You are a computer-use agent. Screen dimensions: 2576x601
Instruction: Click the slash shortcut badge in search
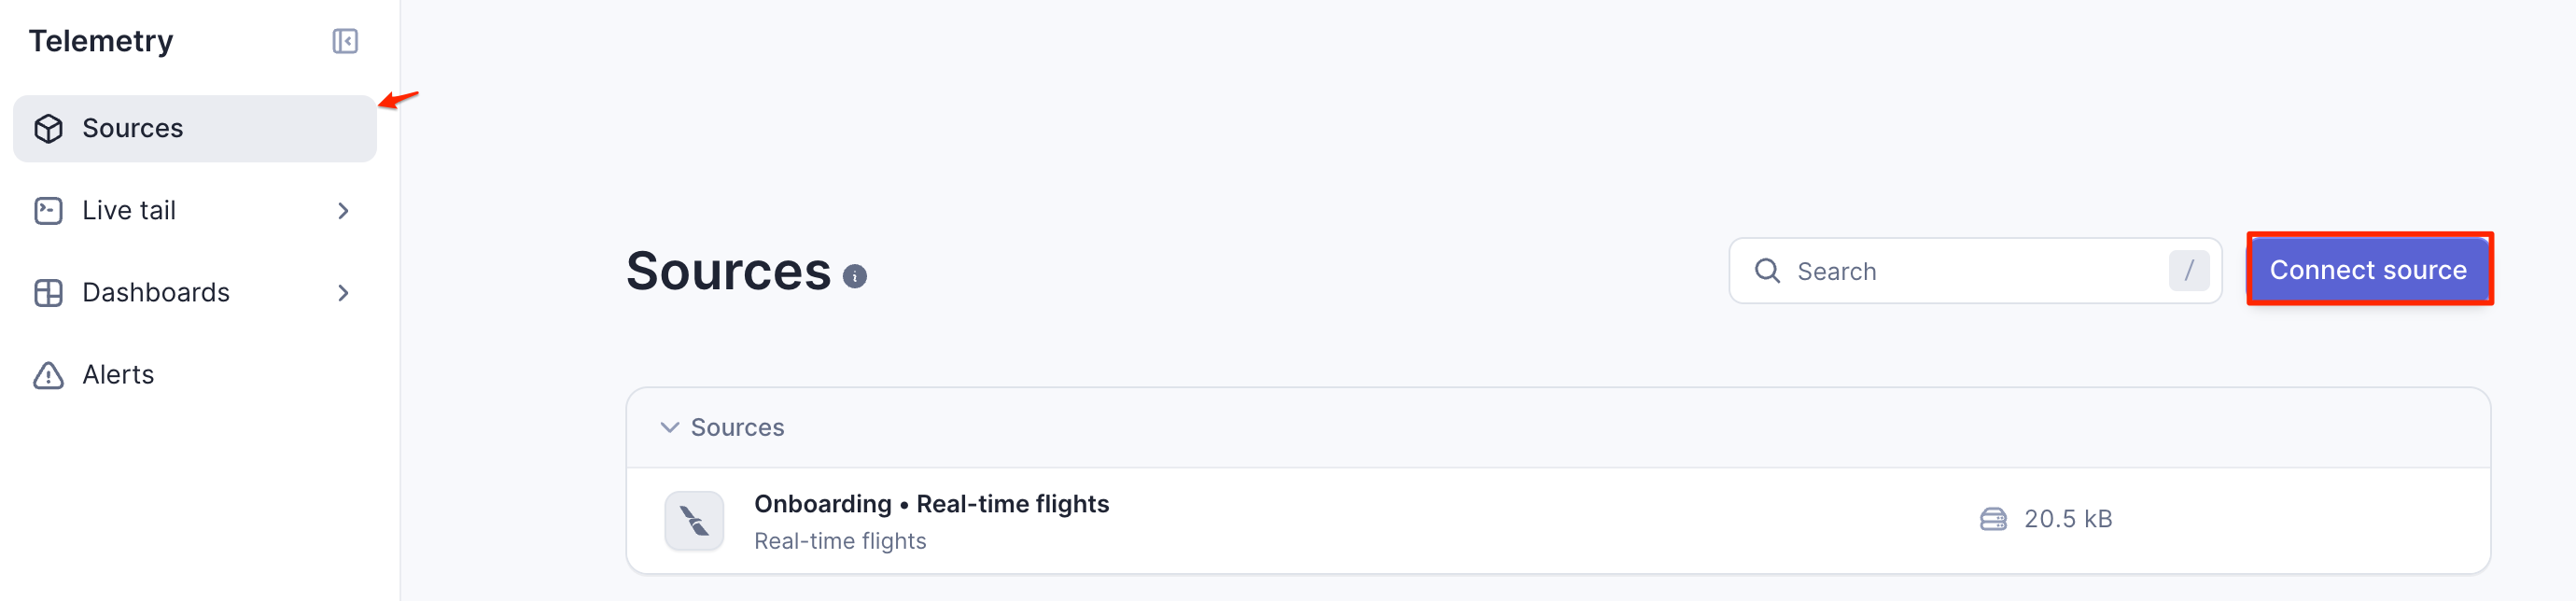(2190, 270)
